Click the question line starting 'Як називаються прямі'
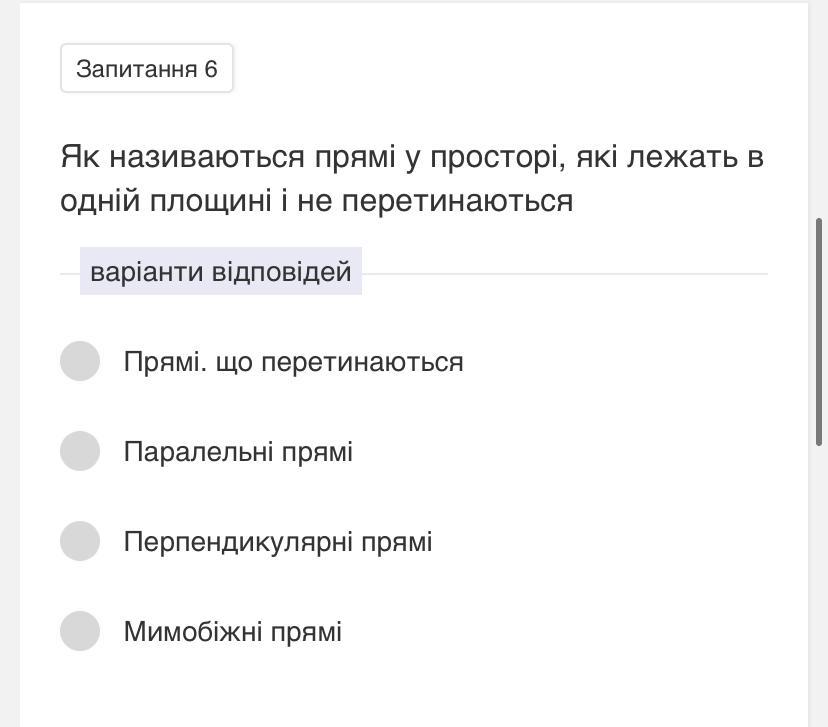 click(411, 157)
